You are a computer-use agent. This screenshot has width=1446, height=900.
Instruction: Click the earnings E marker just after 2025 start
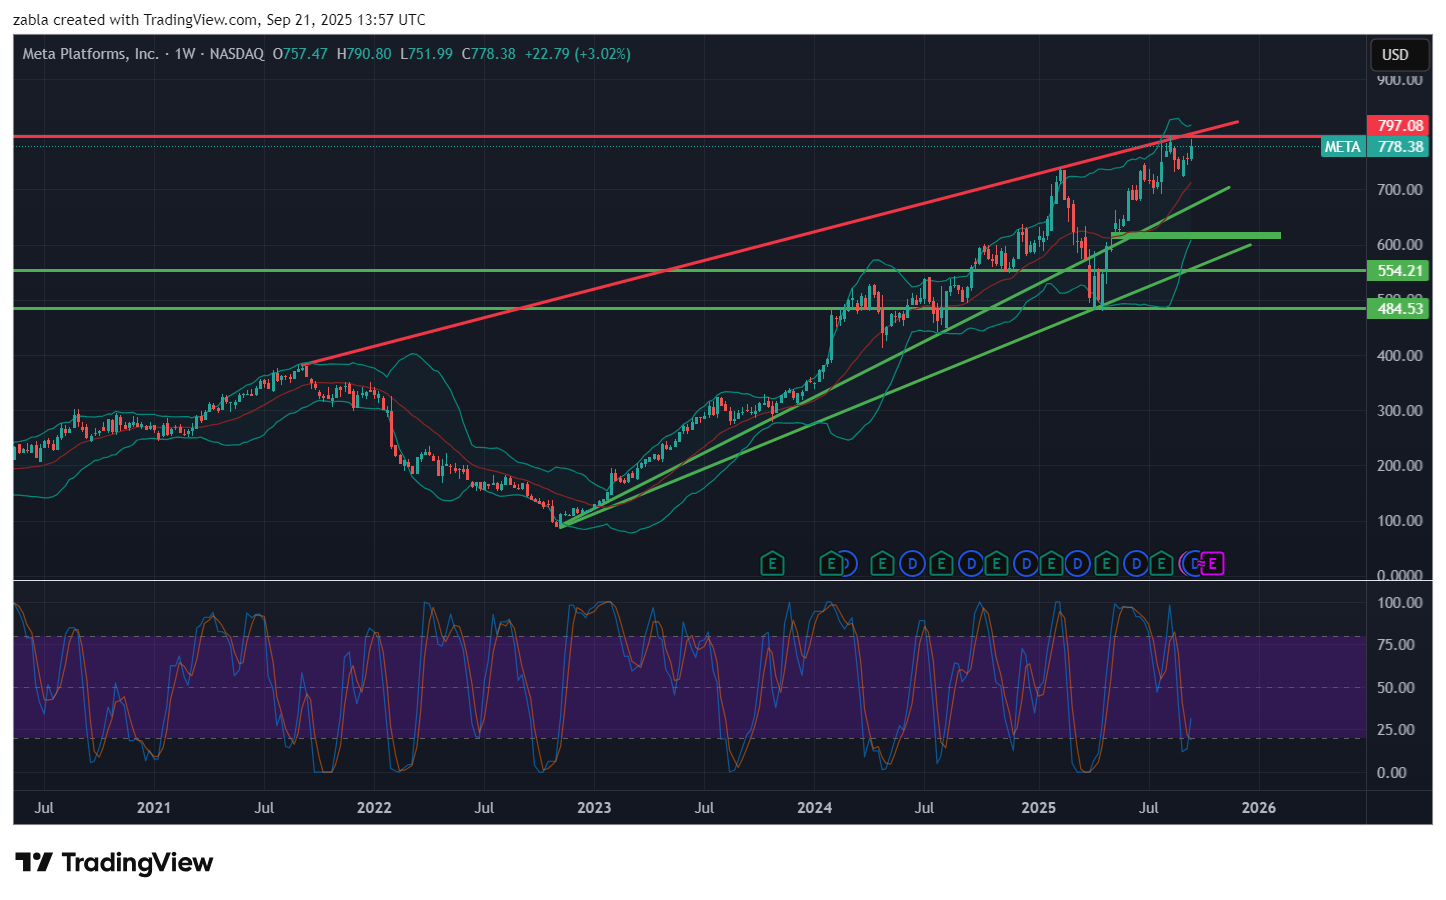[x=1051, y=564]
